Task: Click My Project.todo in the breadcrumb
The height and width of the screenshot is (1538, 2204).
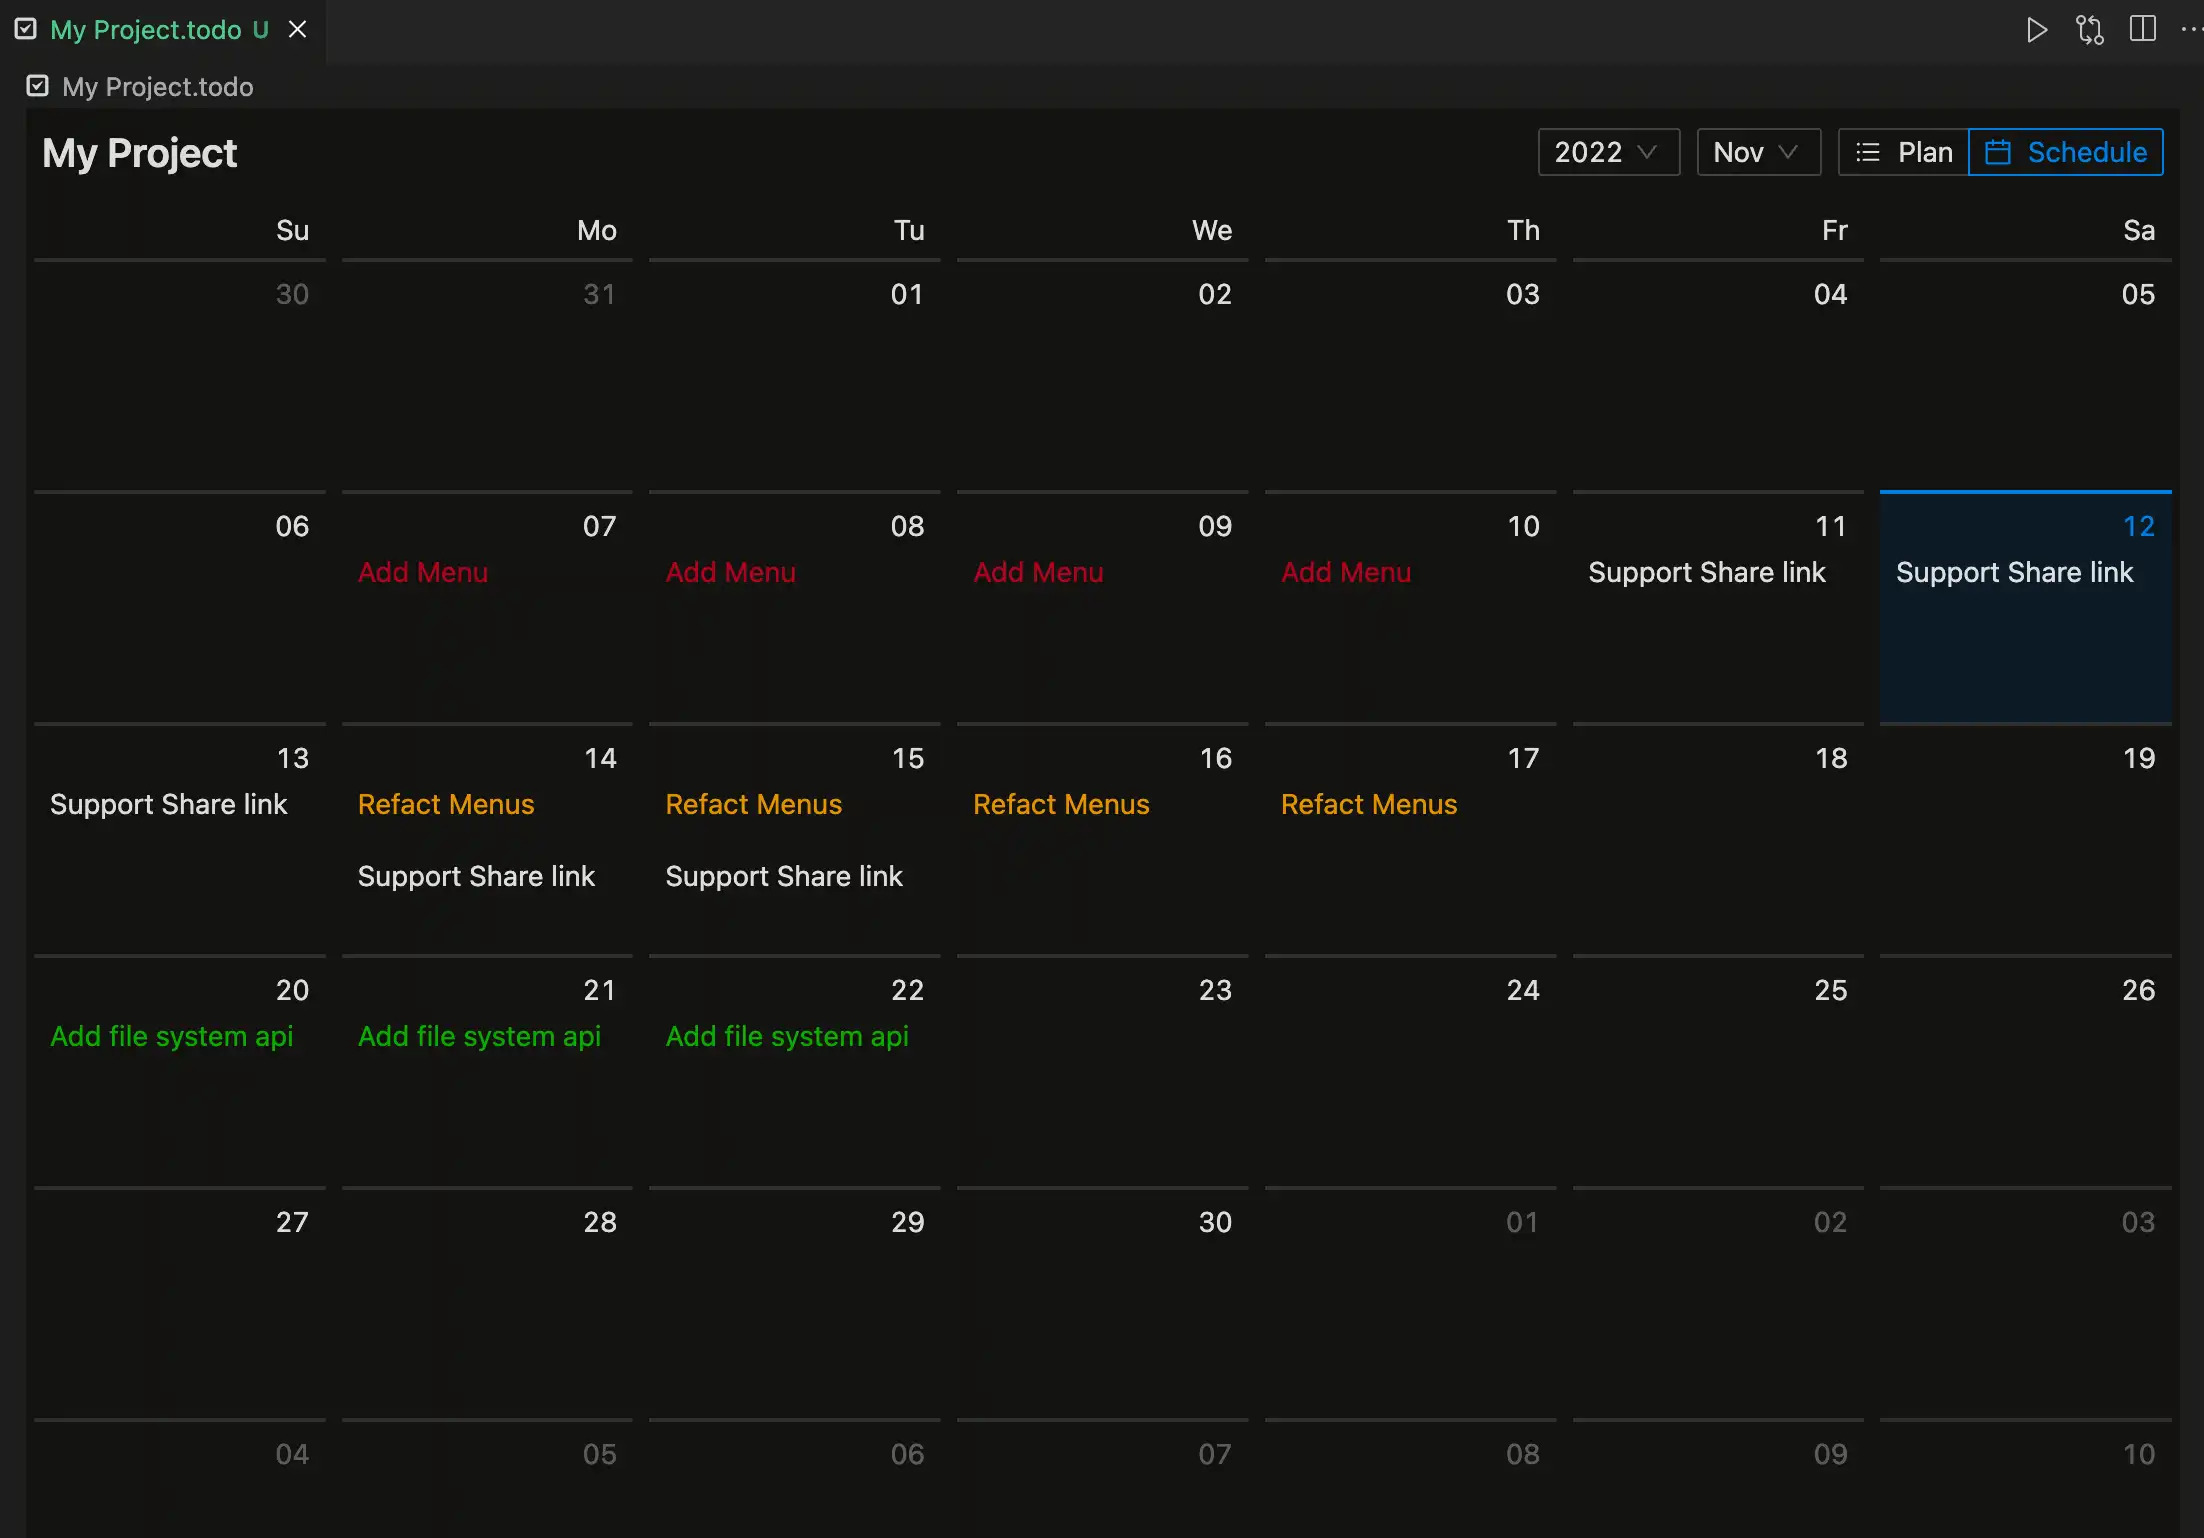Action: 158,86
